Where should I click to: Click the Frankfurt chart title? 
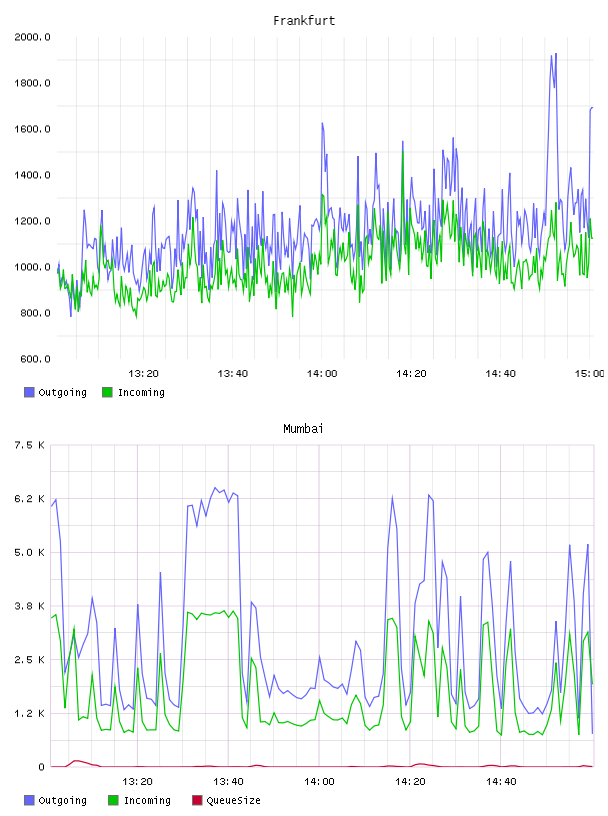[304, 21]
